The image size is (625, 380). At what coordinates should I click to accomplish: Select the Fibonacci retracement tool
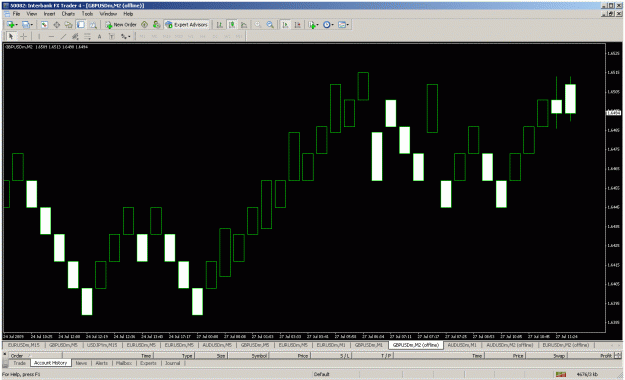click(x=87, y=37)
